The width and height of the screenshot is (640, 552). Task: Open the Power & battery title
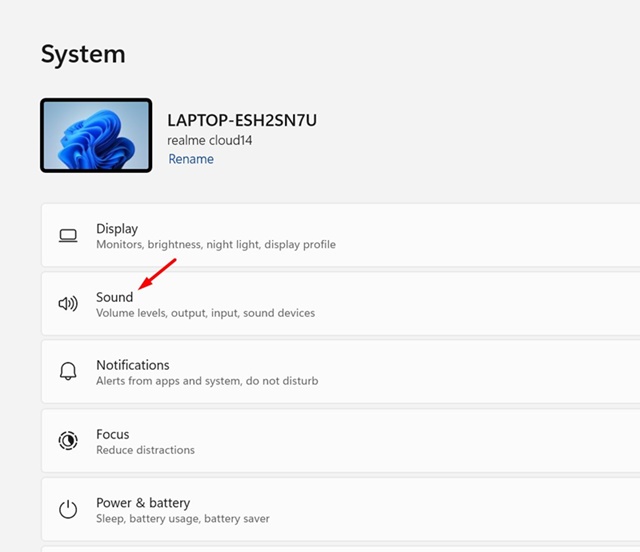pyautogui.click(x=143, y=503)
